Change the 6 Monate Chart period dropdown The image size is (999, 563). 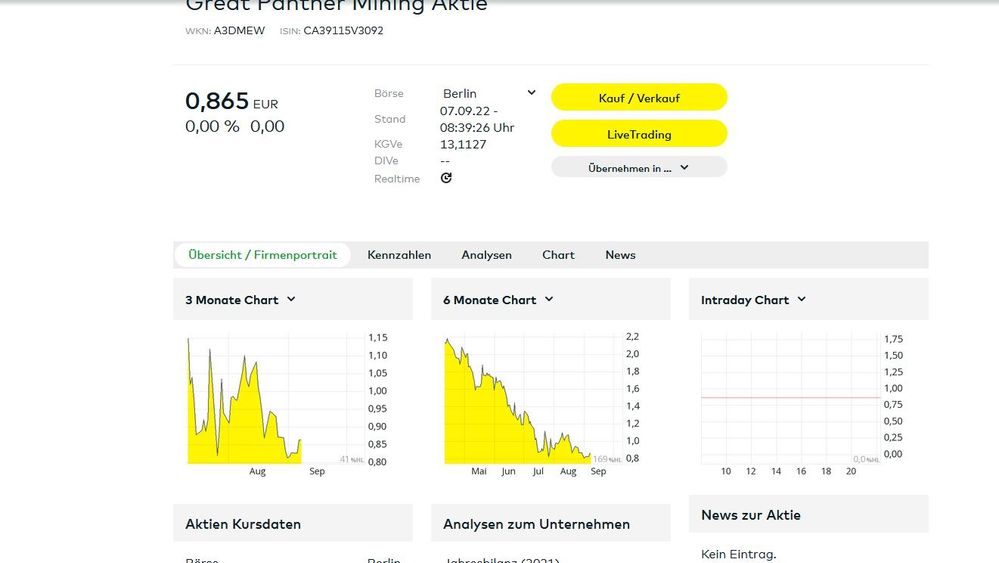point(498,300)
